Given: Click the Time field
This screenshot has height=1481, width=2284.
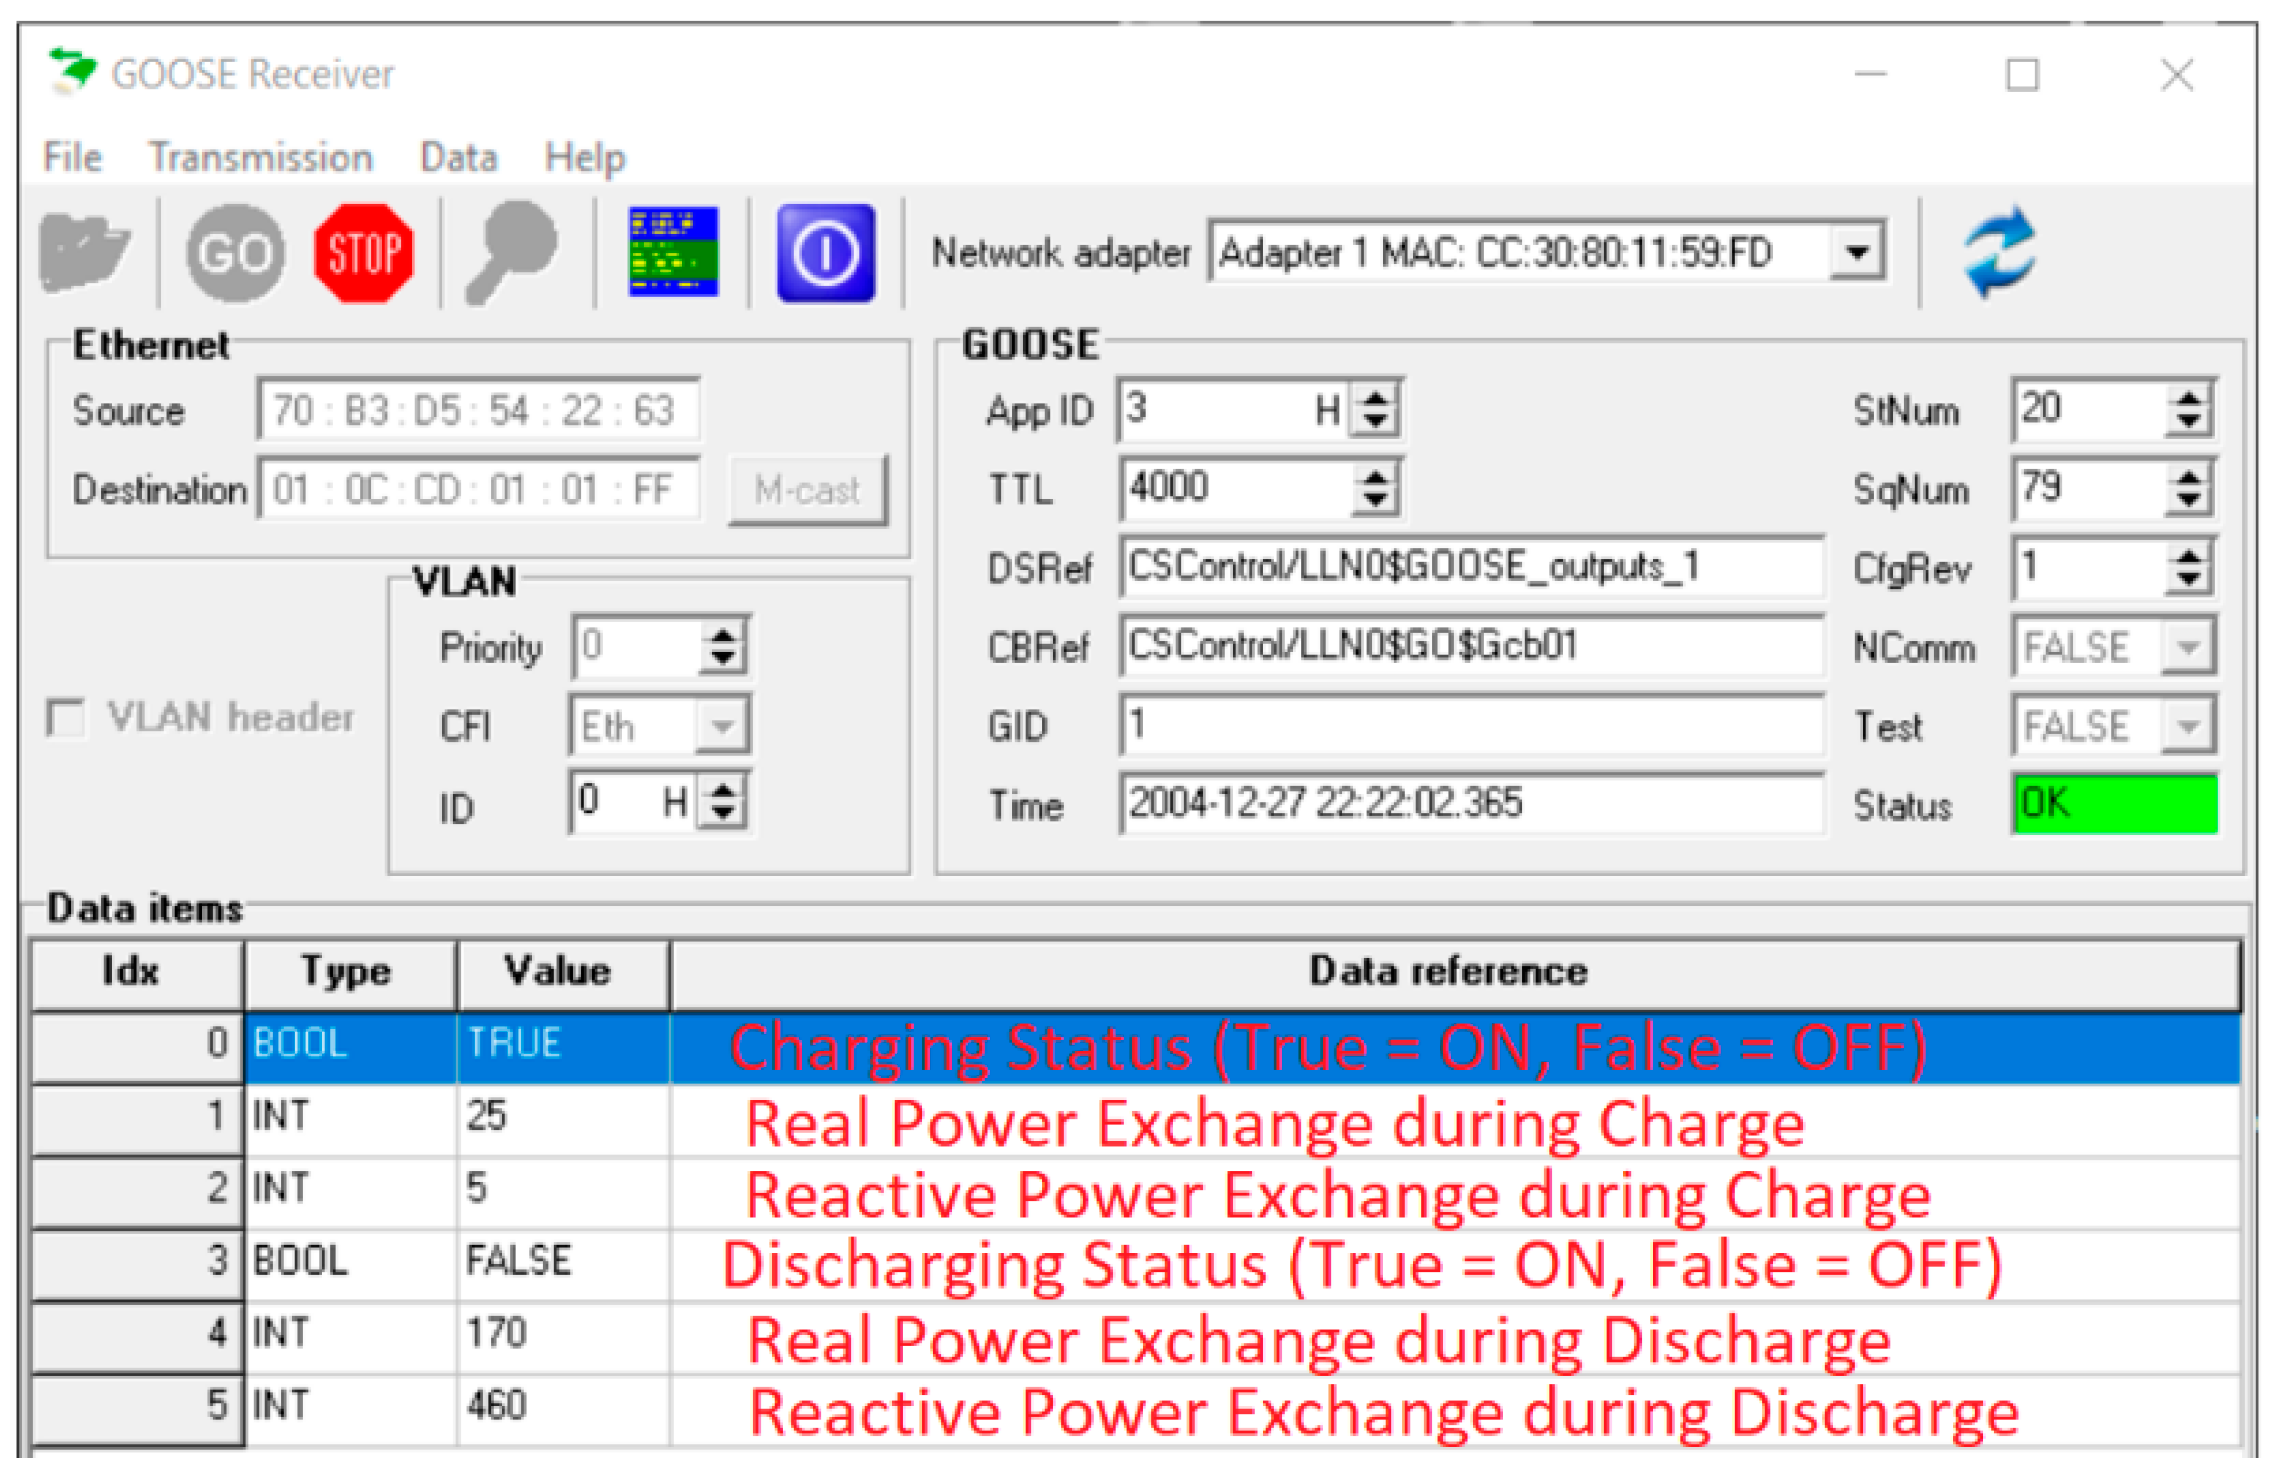Looking at the screenshot, I should click(1471, 804).
